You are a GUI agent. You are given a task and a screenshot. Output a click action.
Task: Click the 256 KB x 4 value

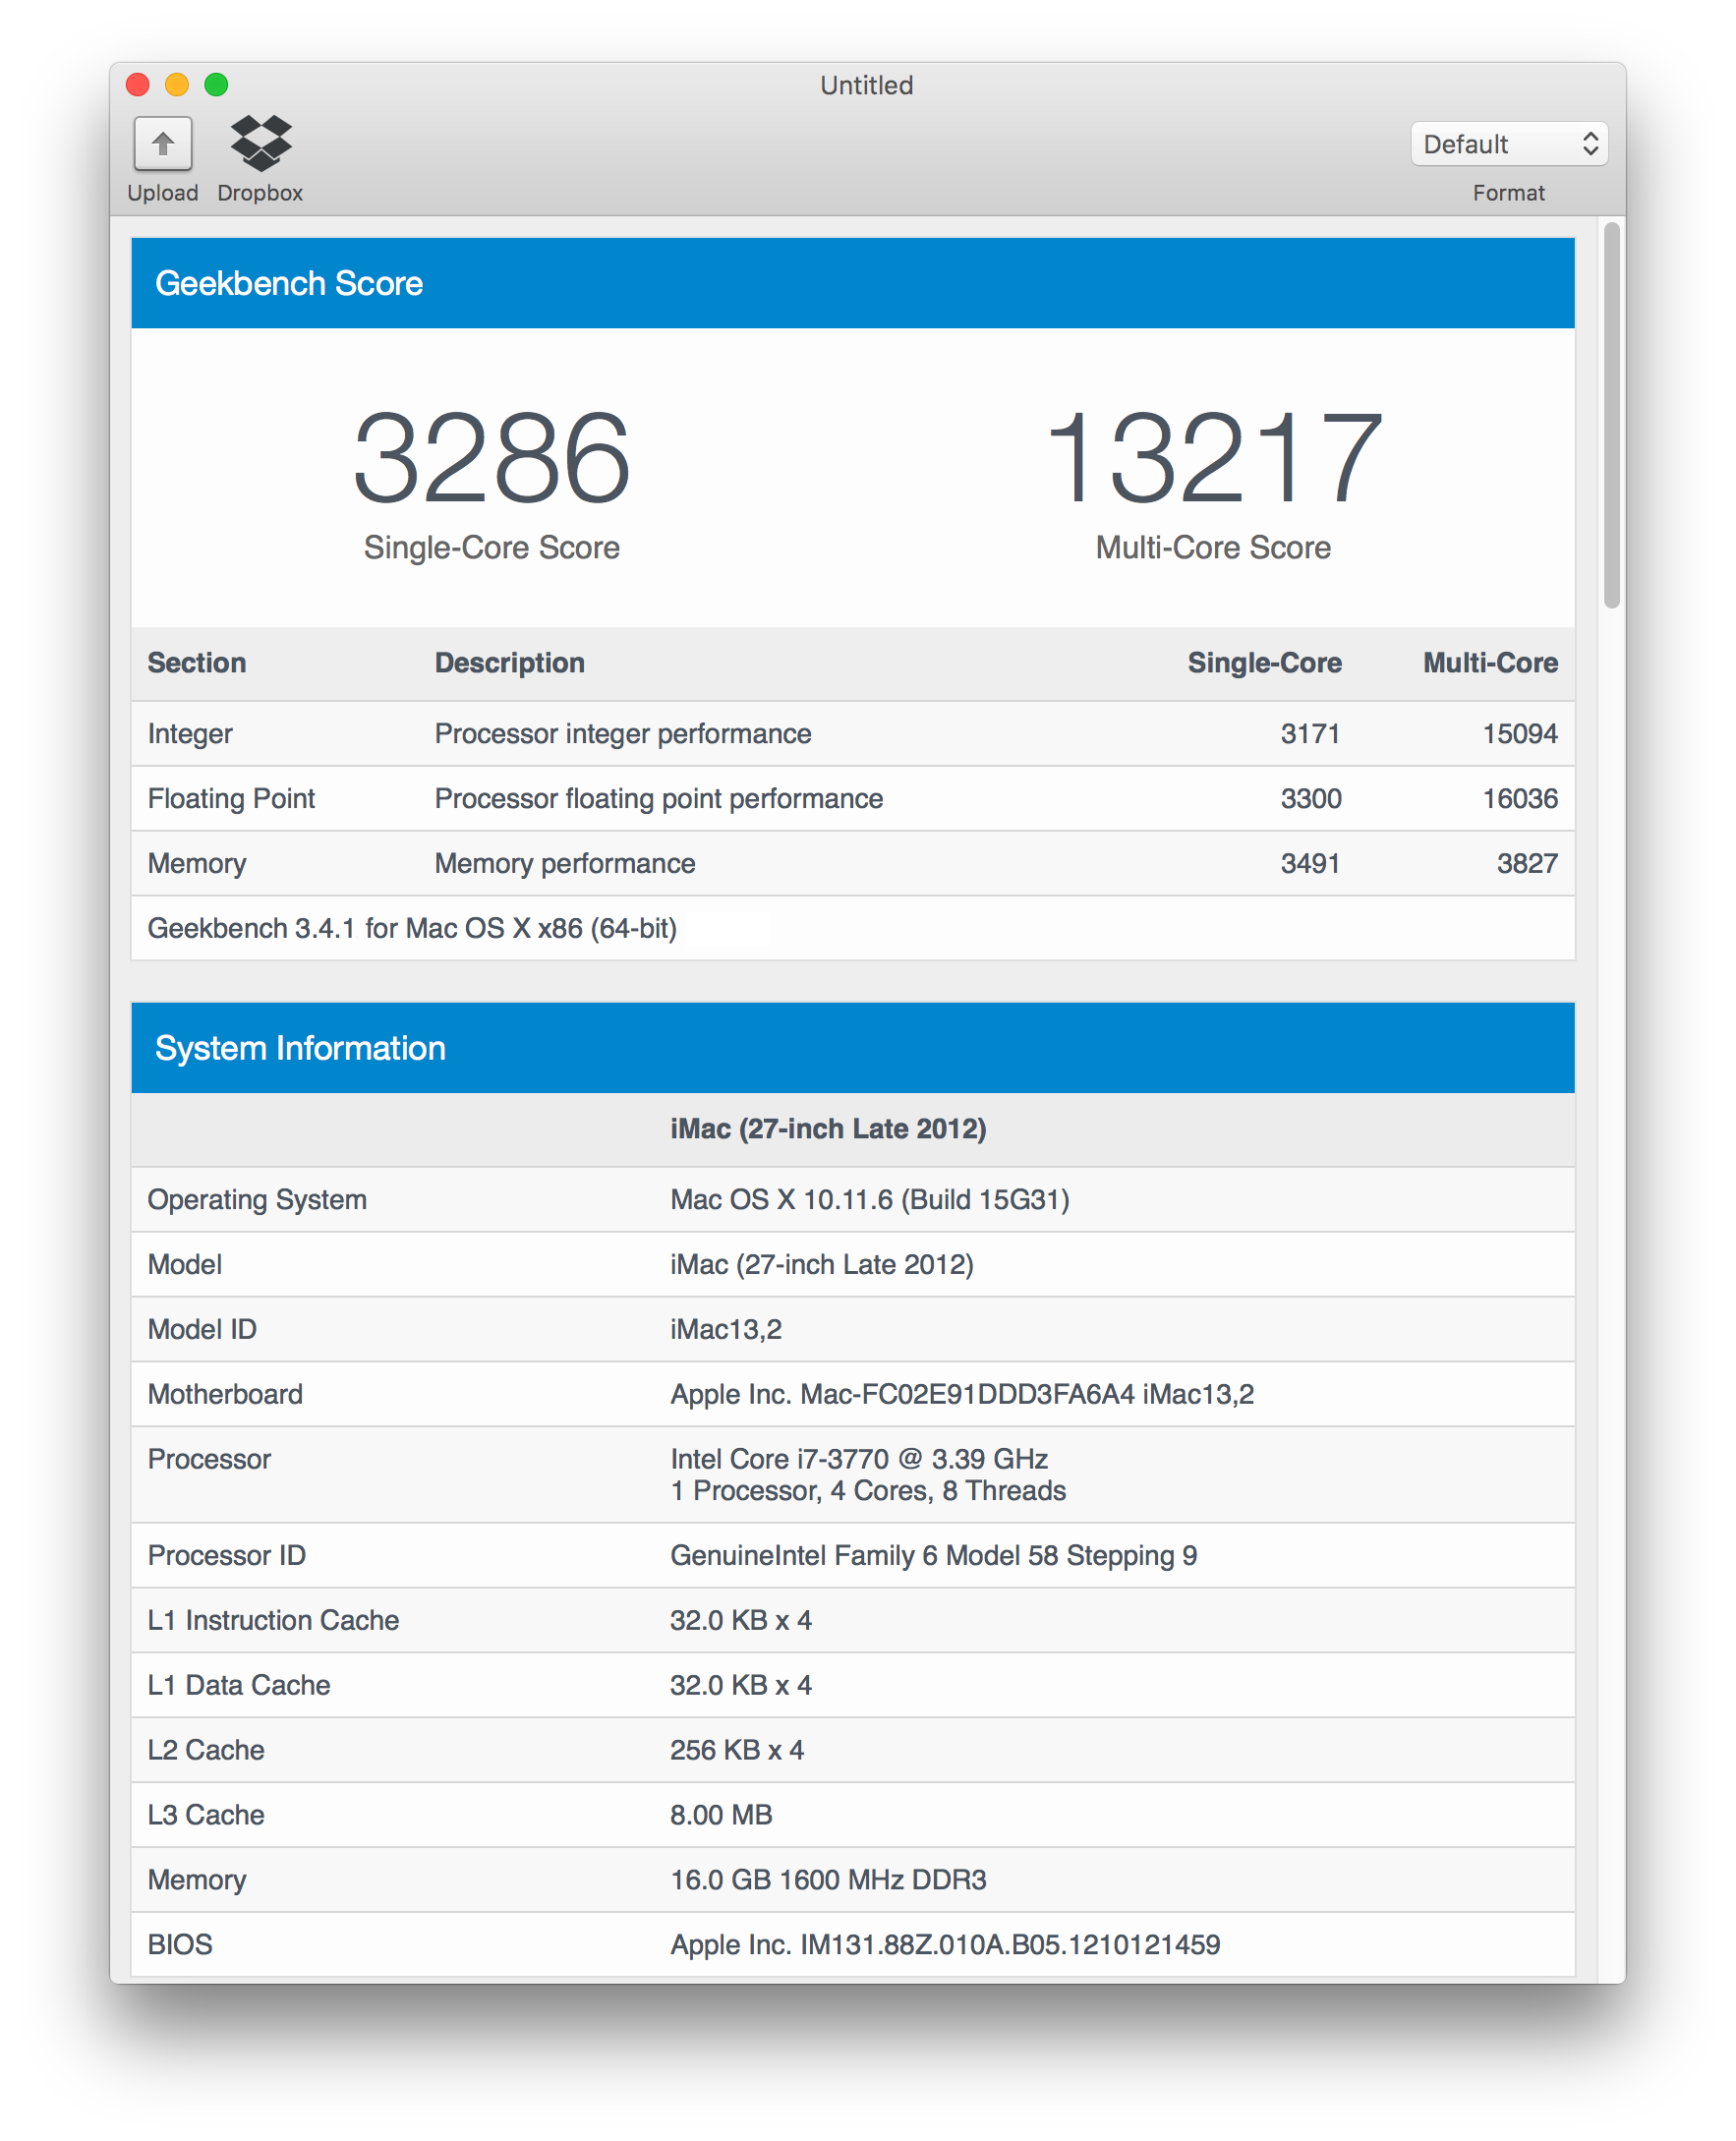pos(737,1751)
